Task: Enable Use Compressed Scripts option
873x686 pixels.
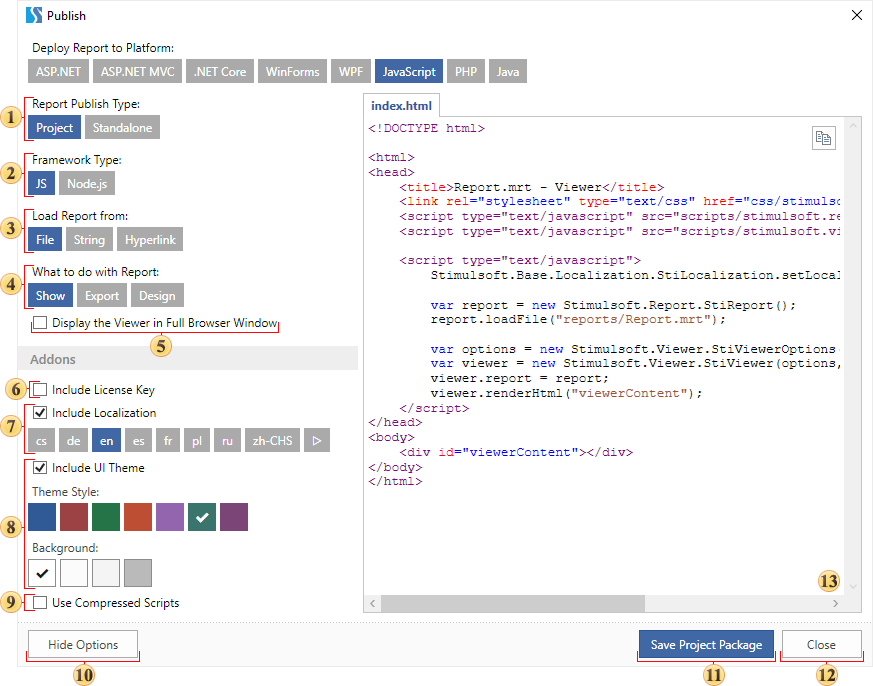Action: [40, 603]
